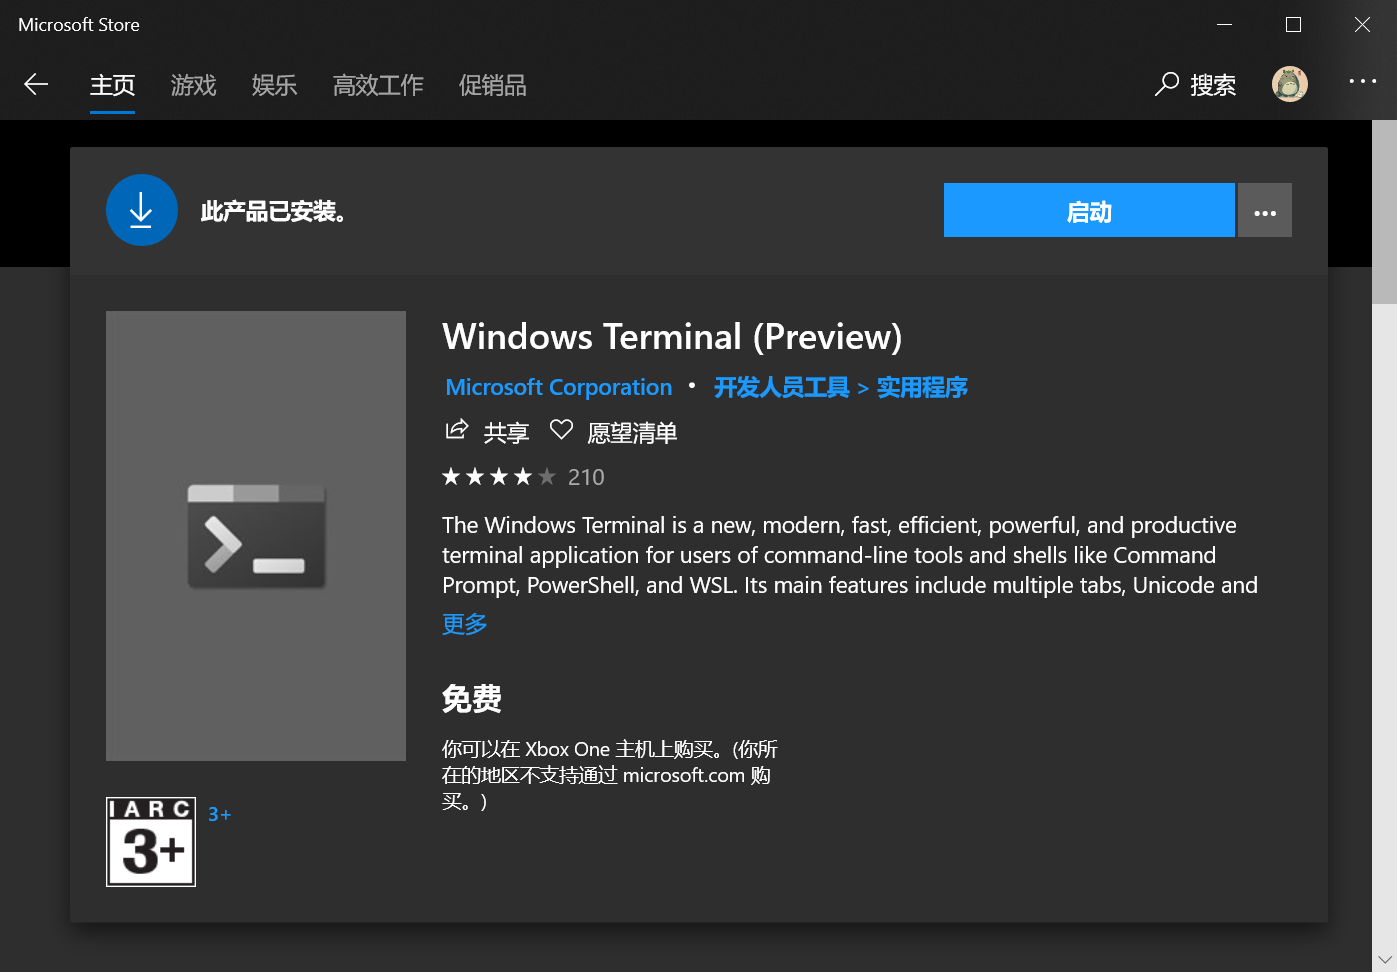Click the IARC 3+ rating badge
1397x972 pixels.
pyautogui.click(x=151, y=842)
